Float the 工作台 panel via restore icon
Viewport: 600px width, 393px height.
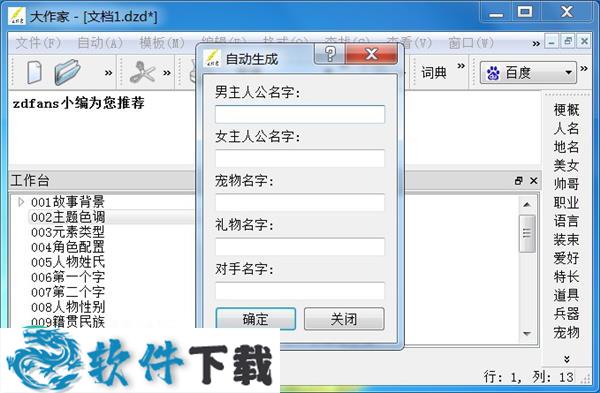[519, 181]
